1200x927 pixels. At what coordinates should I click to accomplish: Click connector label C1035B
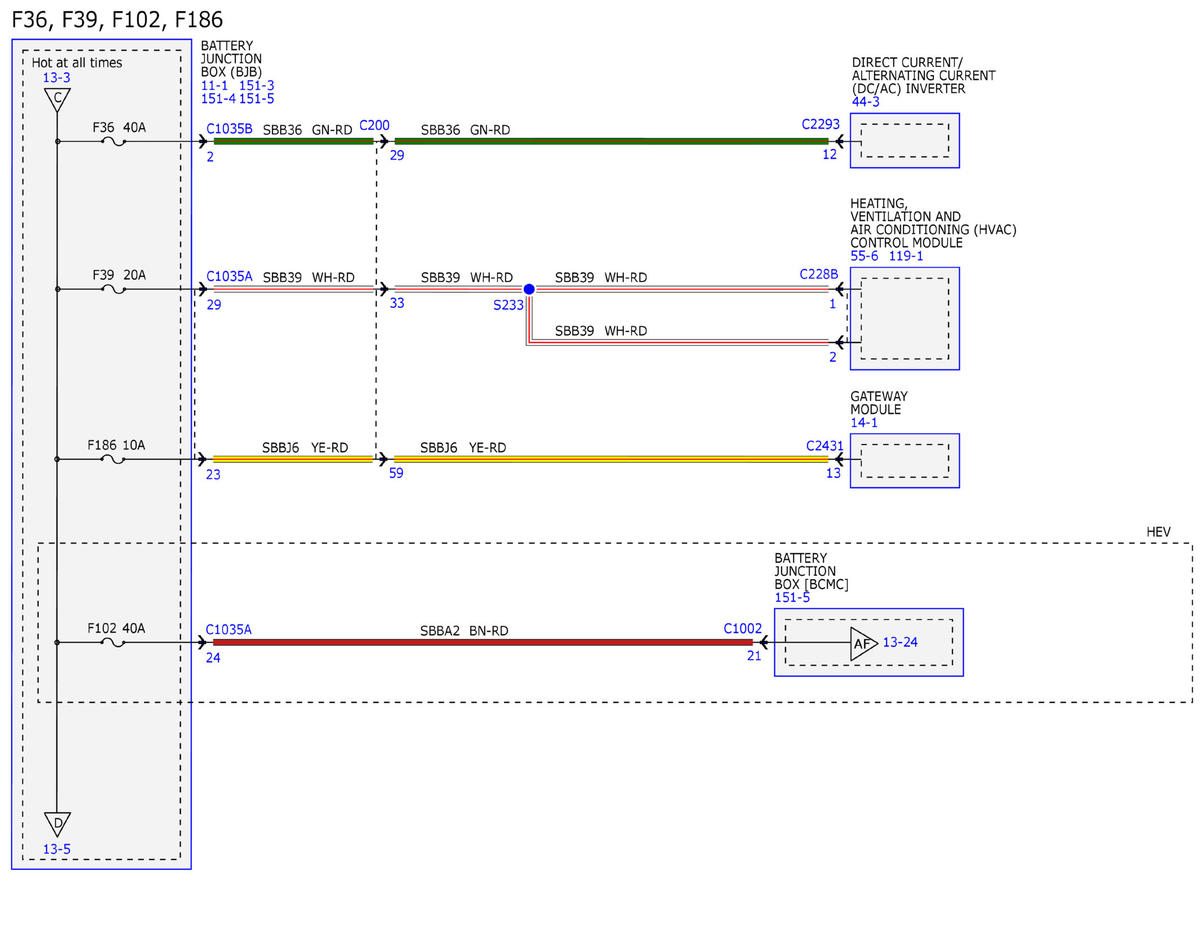[x=229, y=129]
